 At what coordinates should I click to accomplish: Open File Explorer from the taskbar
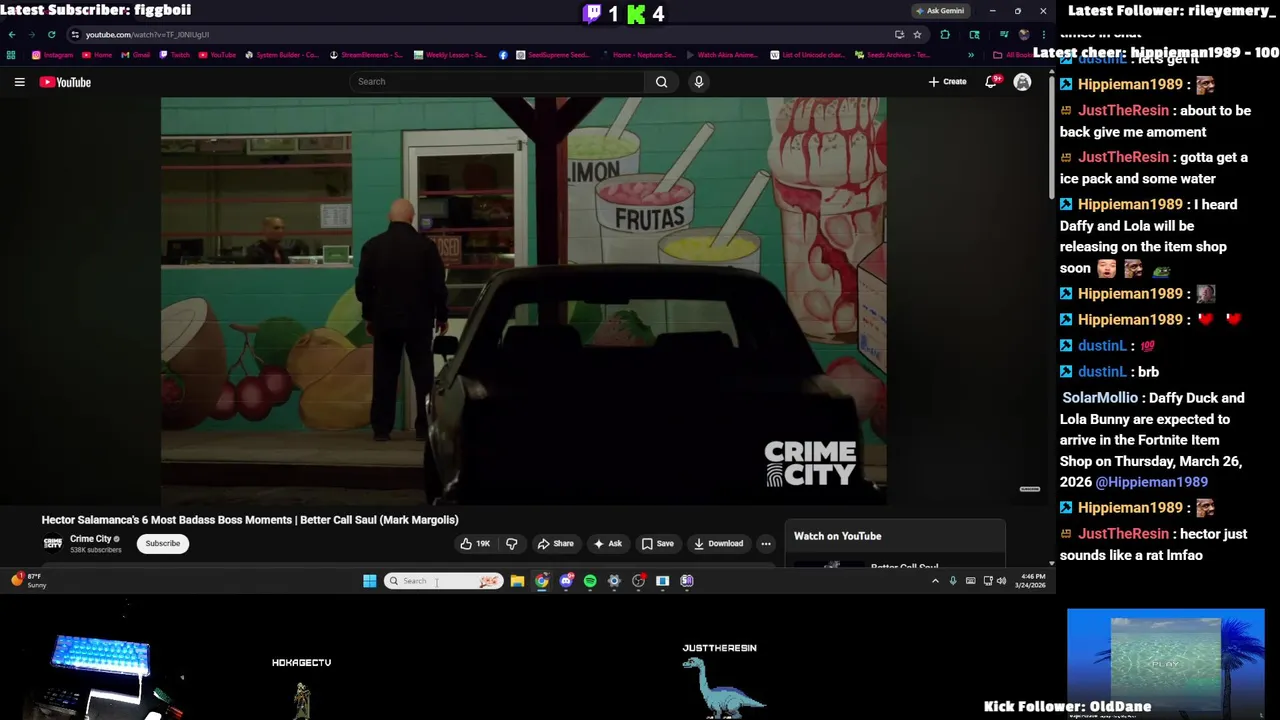[x=517, y=581]
